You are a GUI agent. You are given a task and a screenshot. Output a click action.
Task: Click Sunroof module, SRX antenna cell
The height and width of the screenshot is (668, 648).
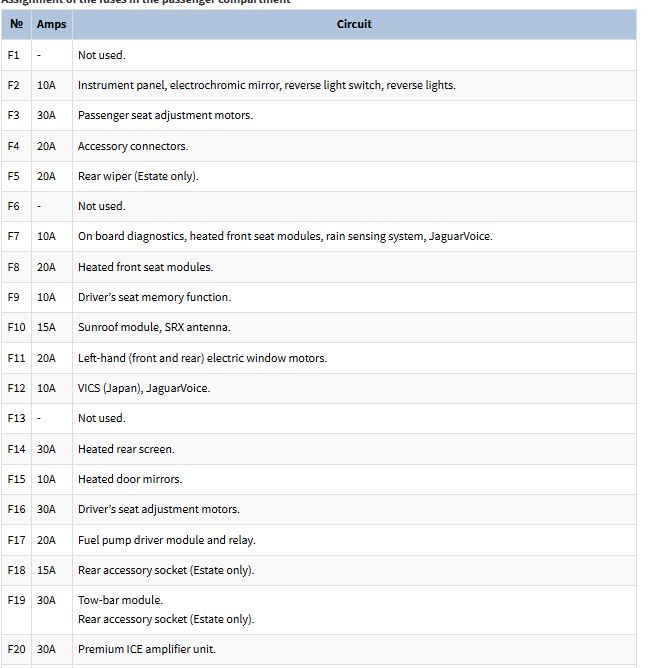pos(154,327)
